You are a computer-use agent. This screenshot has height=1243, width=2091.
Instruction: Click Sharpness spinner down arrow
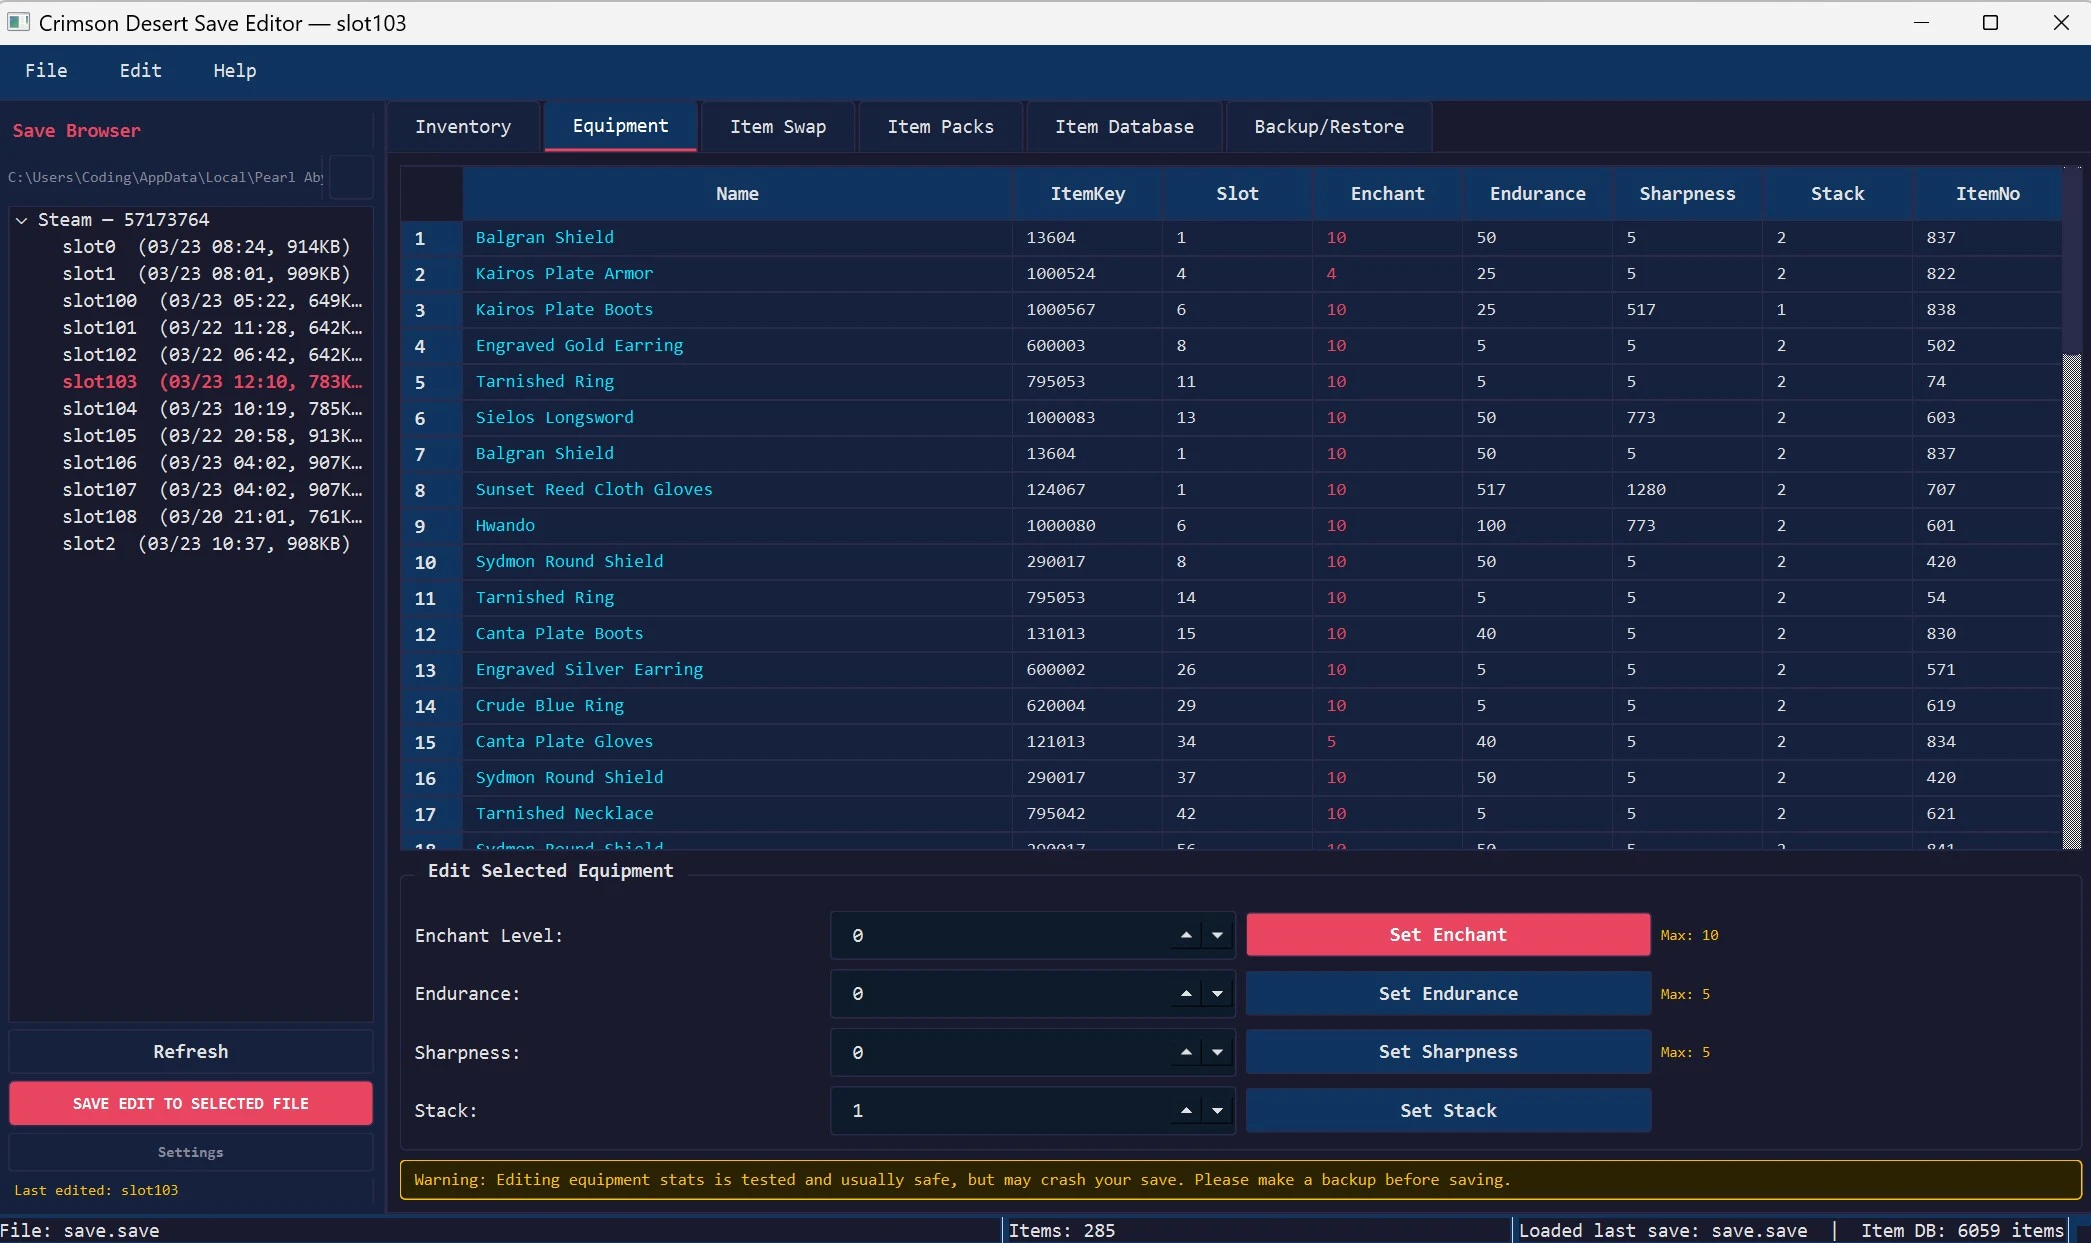pos(1217,1052)
